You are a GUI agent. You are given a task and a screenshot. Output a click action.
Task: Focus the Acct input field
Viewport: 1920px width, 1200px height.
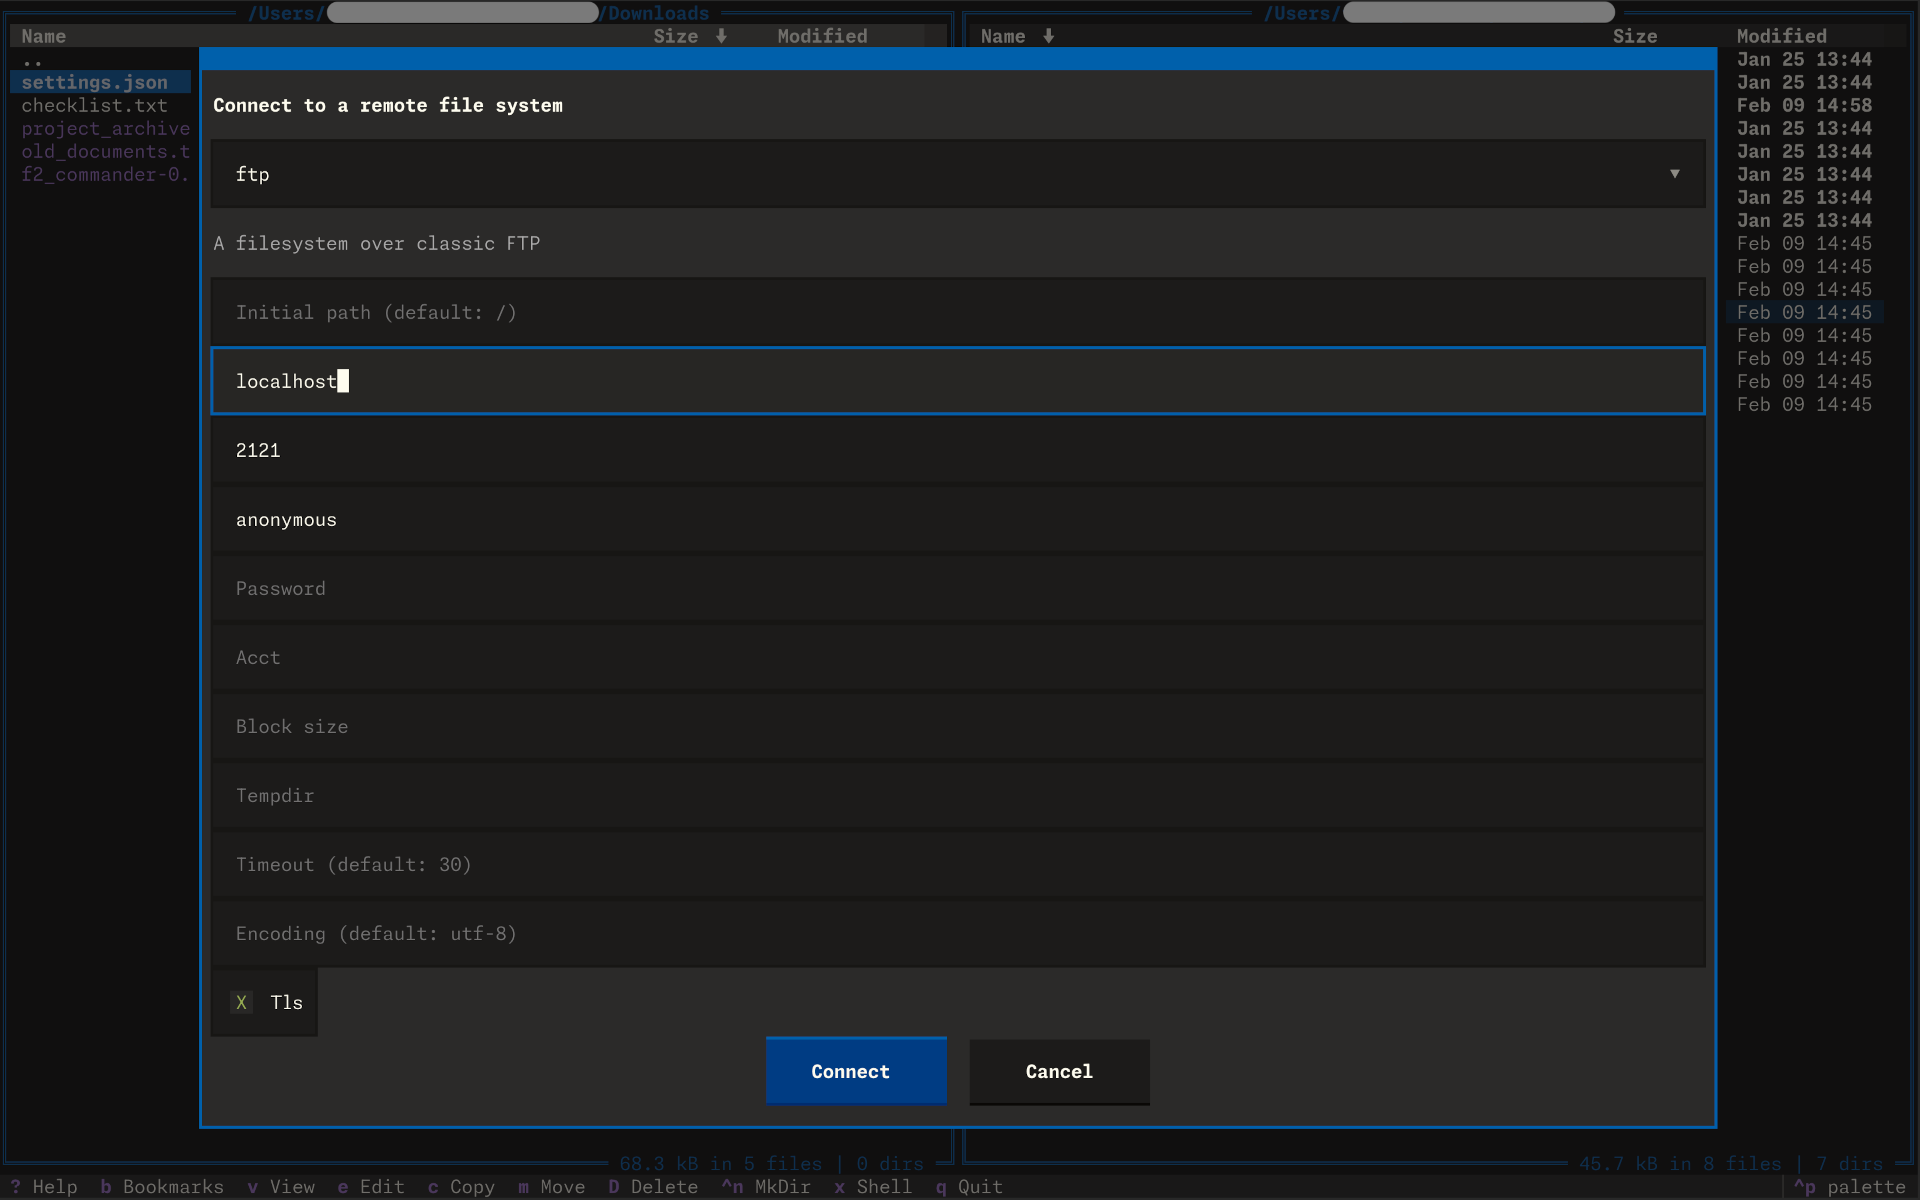pos(957,657)
